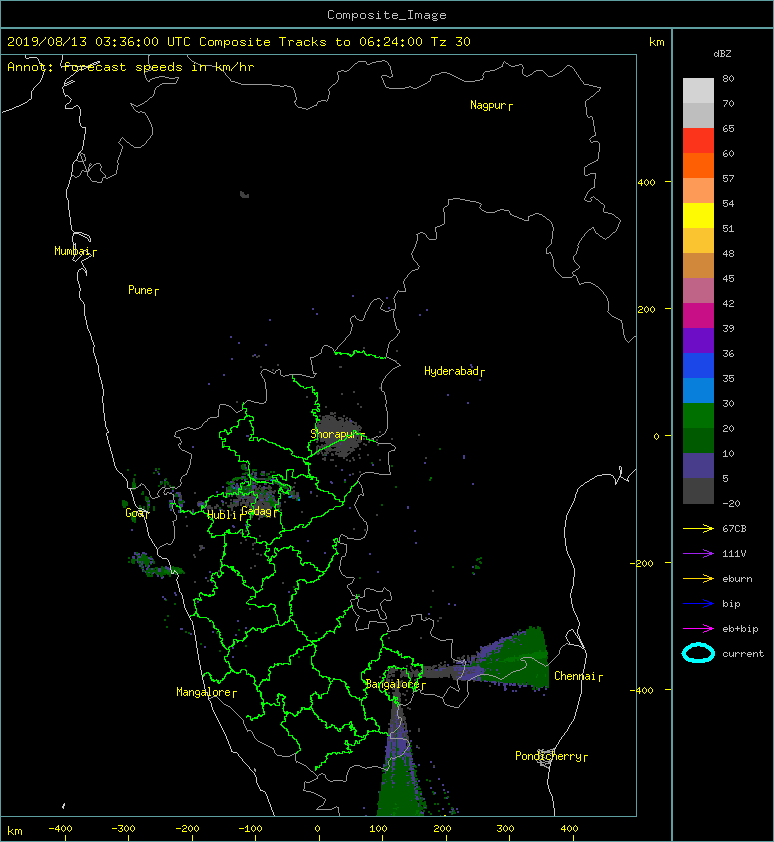Click the 67CB legend label
Image resolution: width=774 pixels, height=842 pixels.
coord(734,528)
